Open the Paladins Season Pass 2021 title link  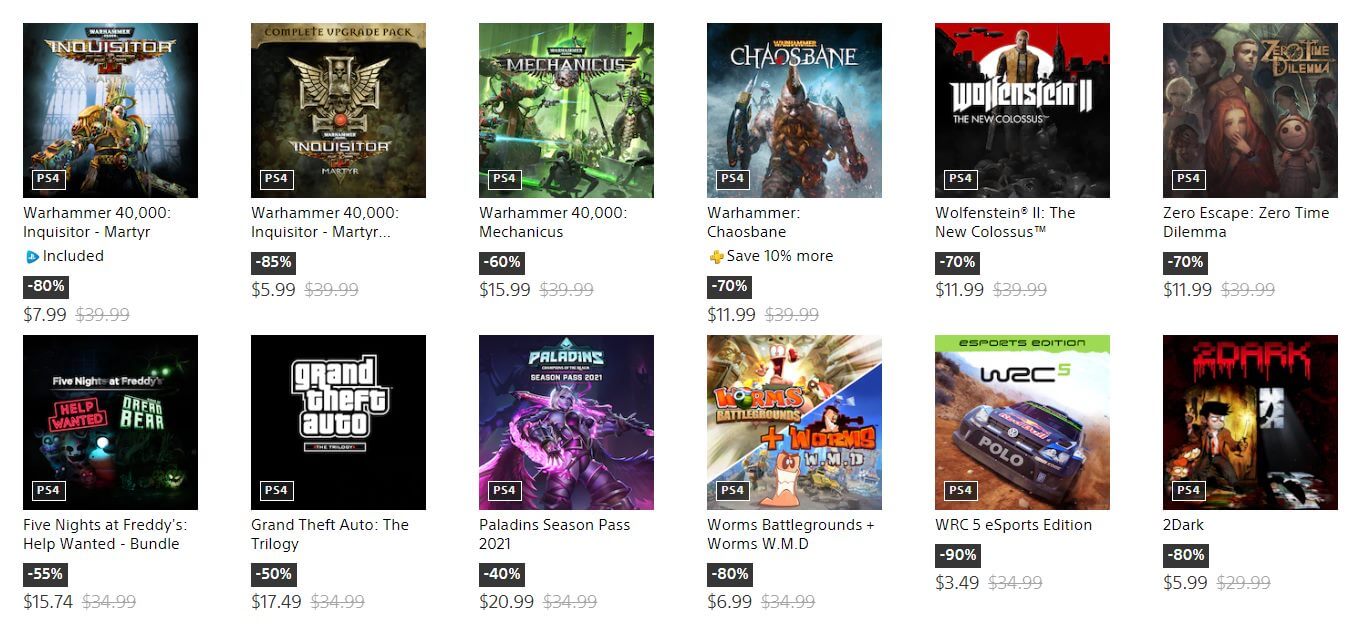[x=554, y=534]
